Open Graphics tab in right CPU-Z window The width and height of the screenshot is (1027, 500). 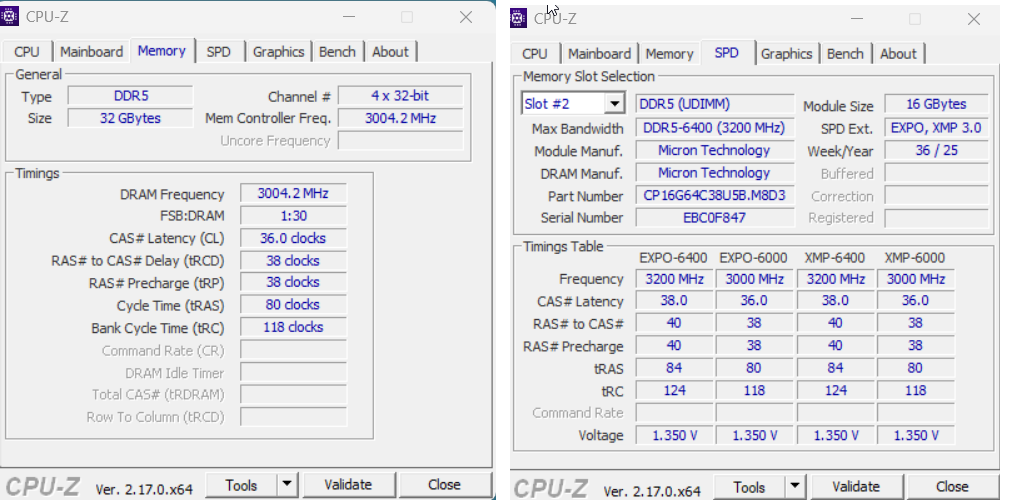click(x=787, y=54)
